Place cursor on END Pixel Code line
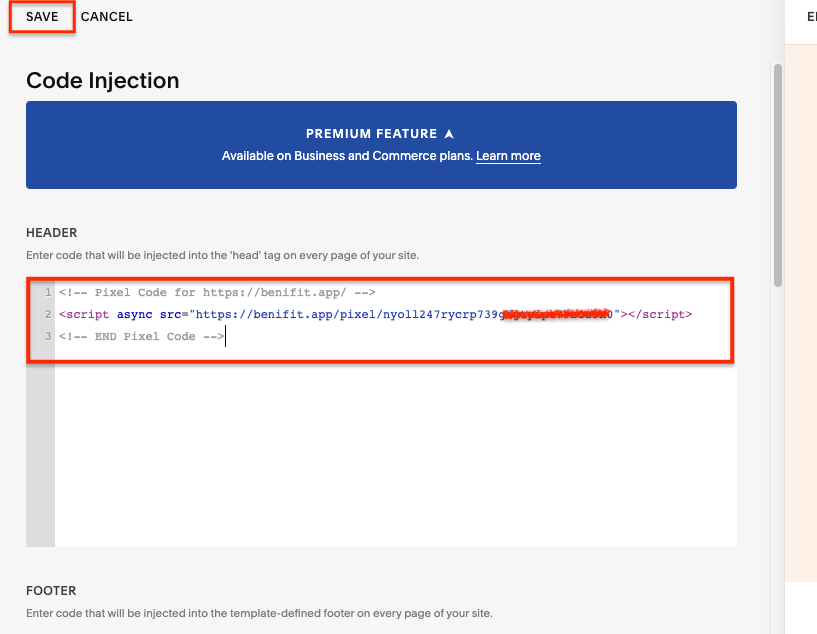Image resolution: width=817 pixels, height=634 pixels. tap(142, 337)
